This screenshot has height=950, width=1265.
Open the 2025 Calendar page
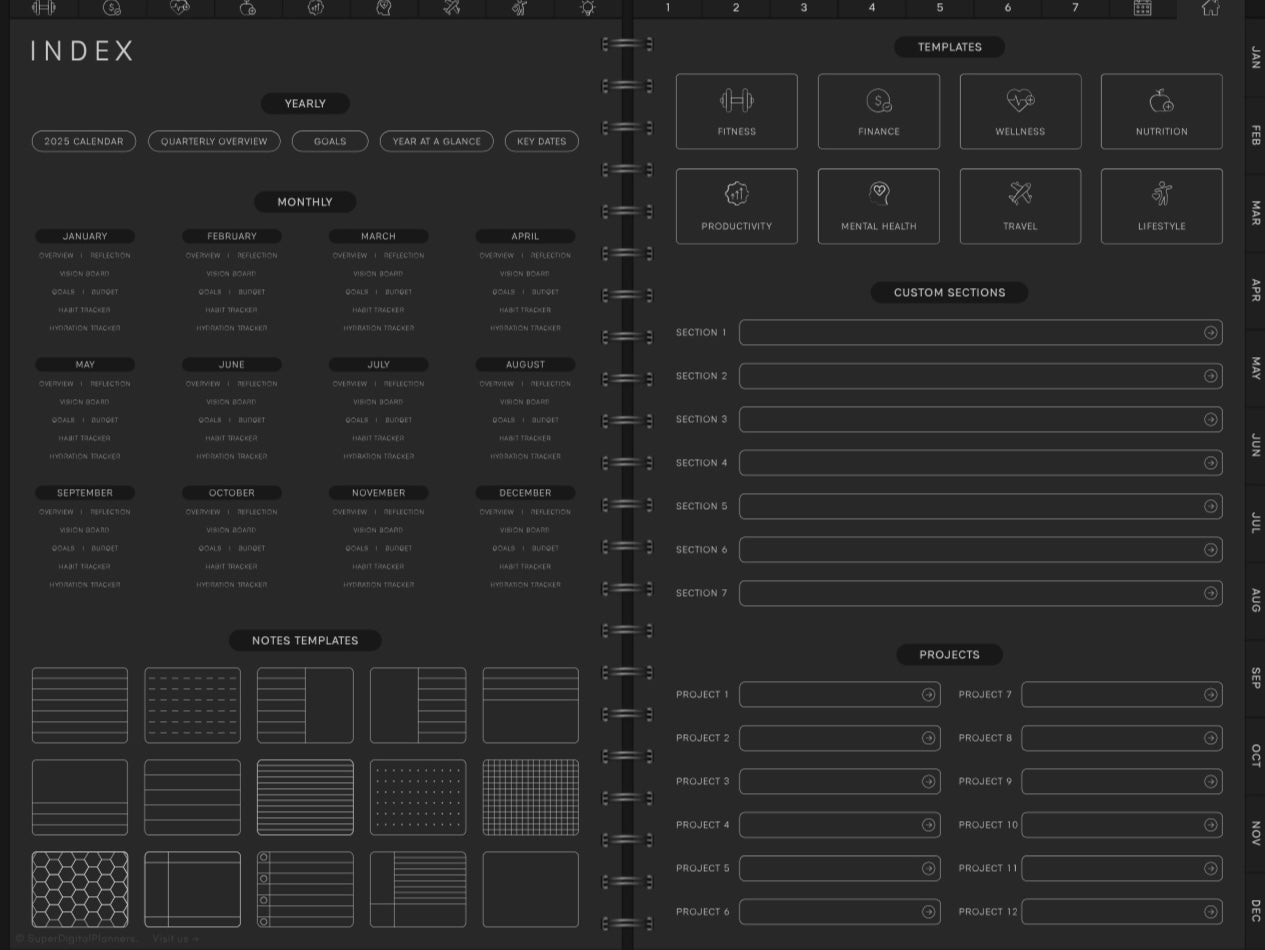84,141
